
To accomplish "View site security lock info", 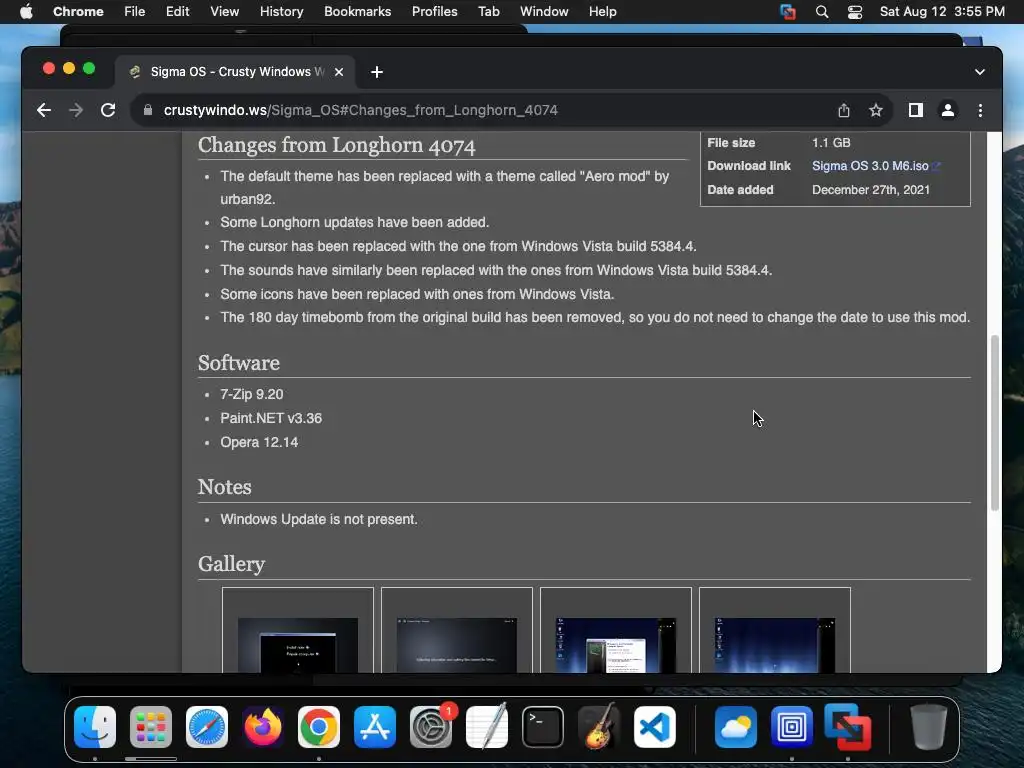I will tap(148, 110).
